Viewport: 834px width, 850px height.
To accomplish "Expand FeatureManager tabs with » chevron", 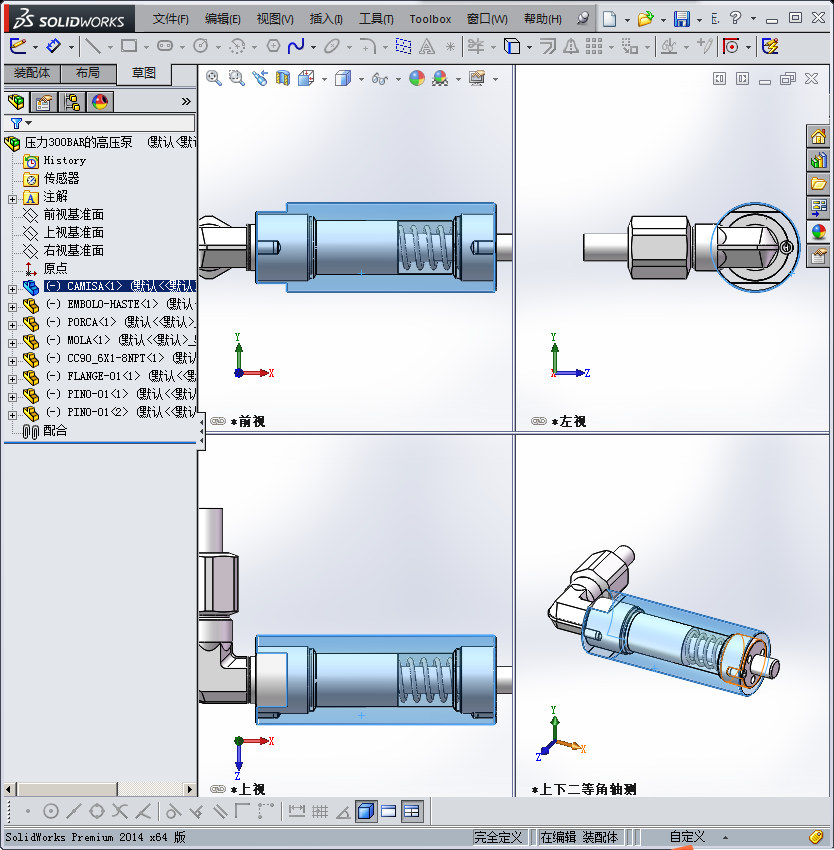I will pyautogui.click(x=186, y=101).
